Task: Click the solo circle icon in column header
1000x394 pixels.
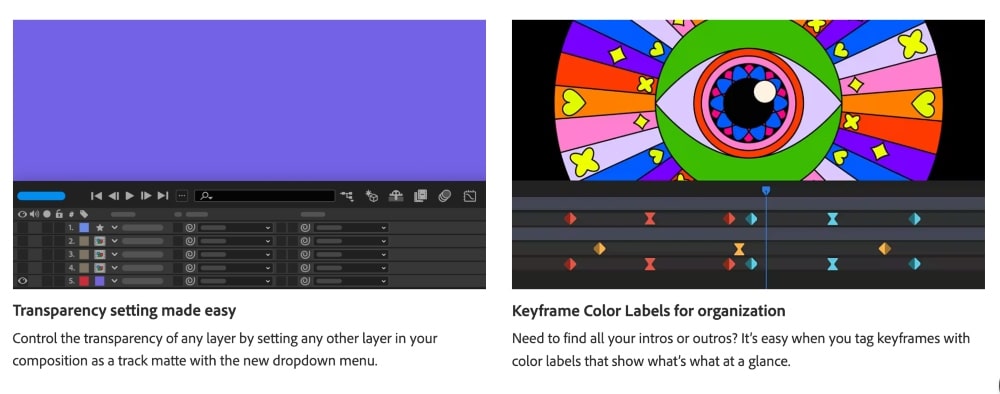Action: click(47, 214)
